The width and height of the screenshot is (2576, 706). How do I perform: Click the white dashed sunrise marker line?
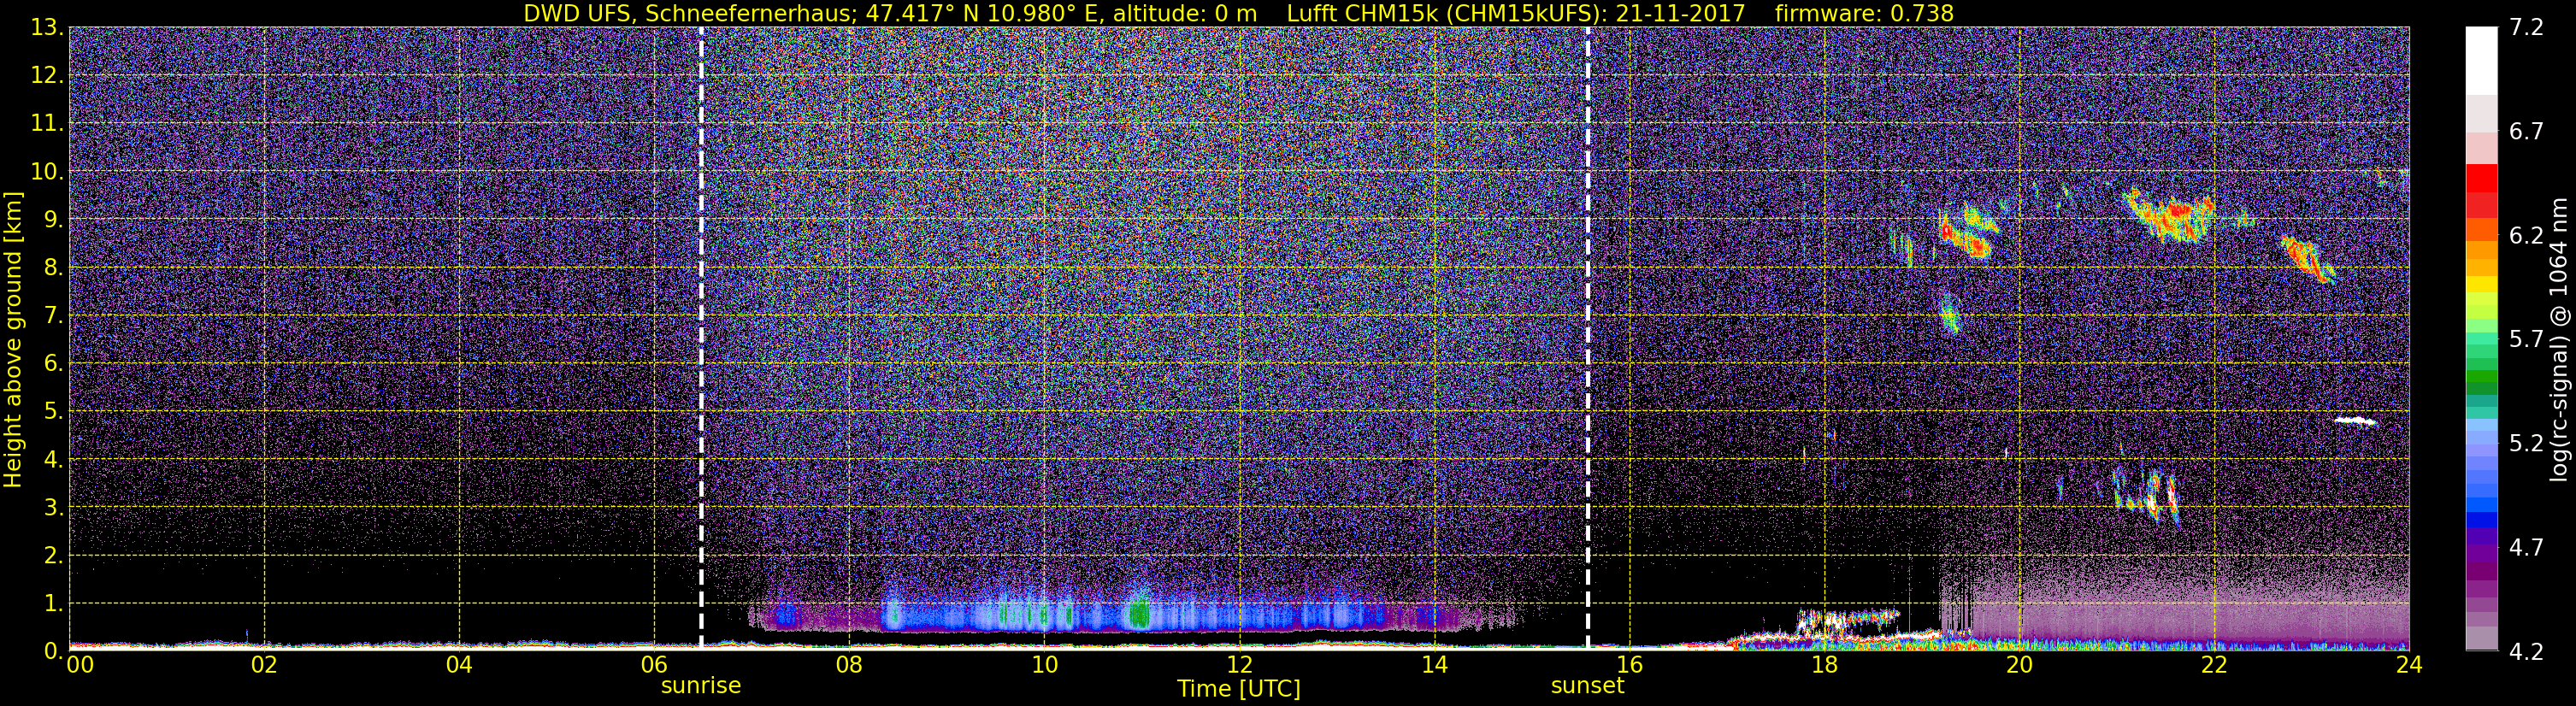701,338
